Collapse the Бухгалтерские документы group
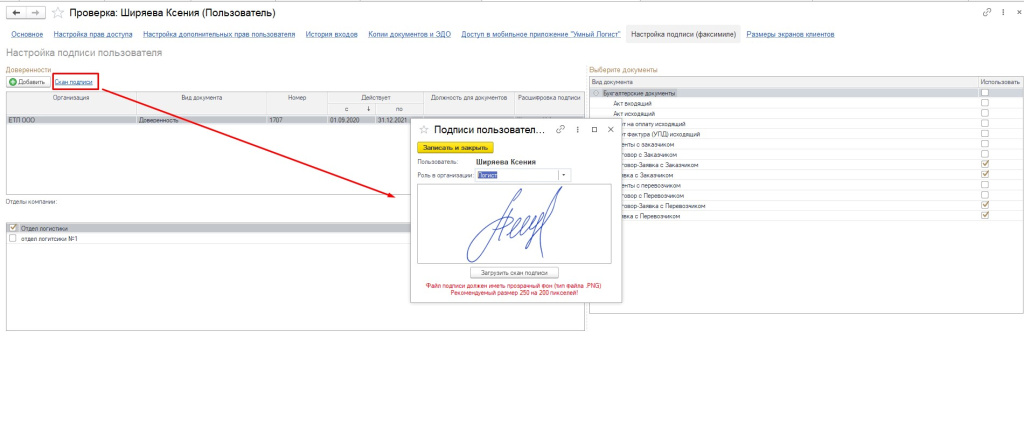This screenshot has width=1024, height=428. pos(596,93)
